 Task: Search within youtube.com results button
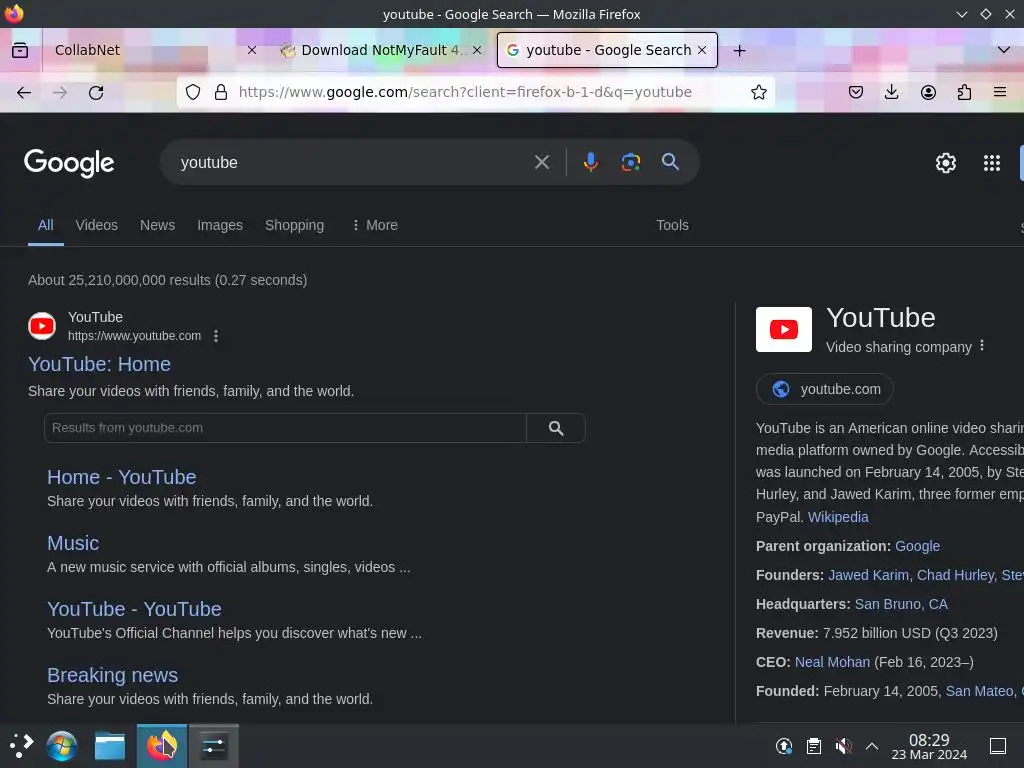pos(556,428)
